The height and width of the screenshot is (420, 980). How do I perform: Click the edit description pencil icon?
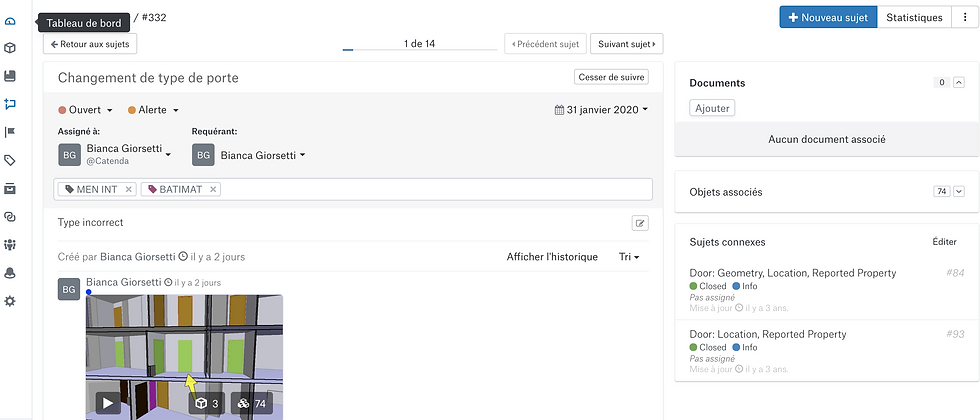(x=640, y=223)
